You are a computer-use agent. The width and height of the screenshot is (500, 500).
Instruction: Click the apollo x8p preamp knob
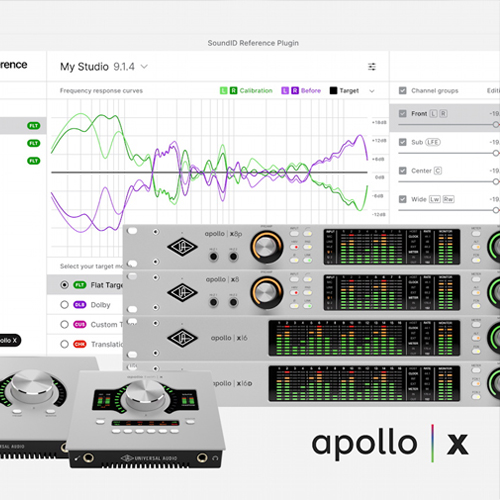(266, 247)
